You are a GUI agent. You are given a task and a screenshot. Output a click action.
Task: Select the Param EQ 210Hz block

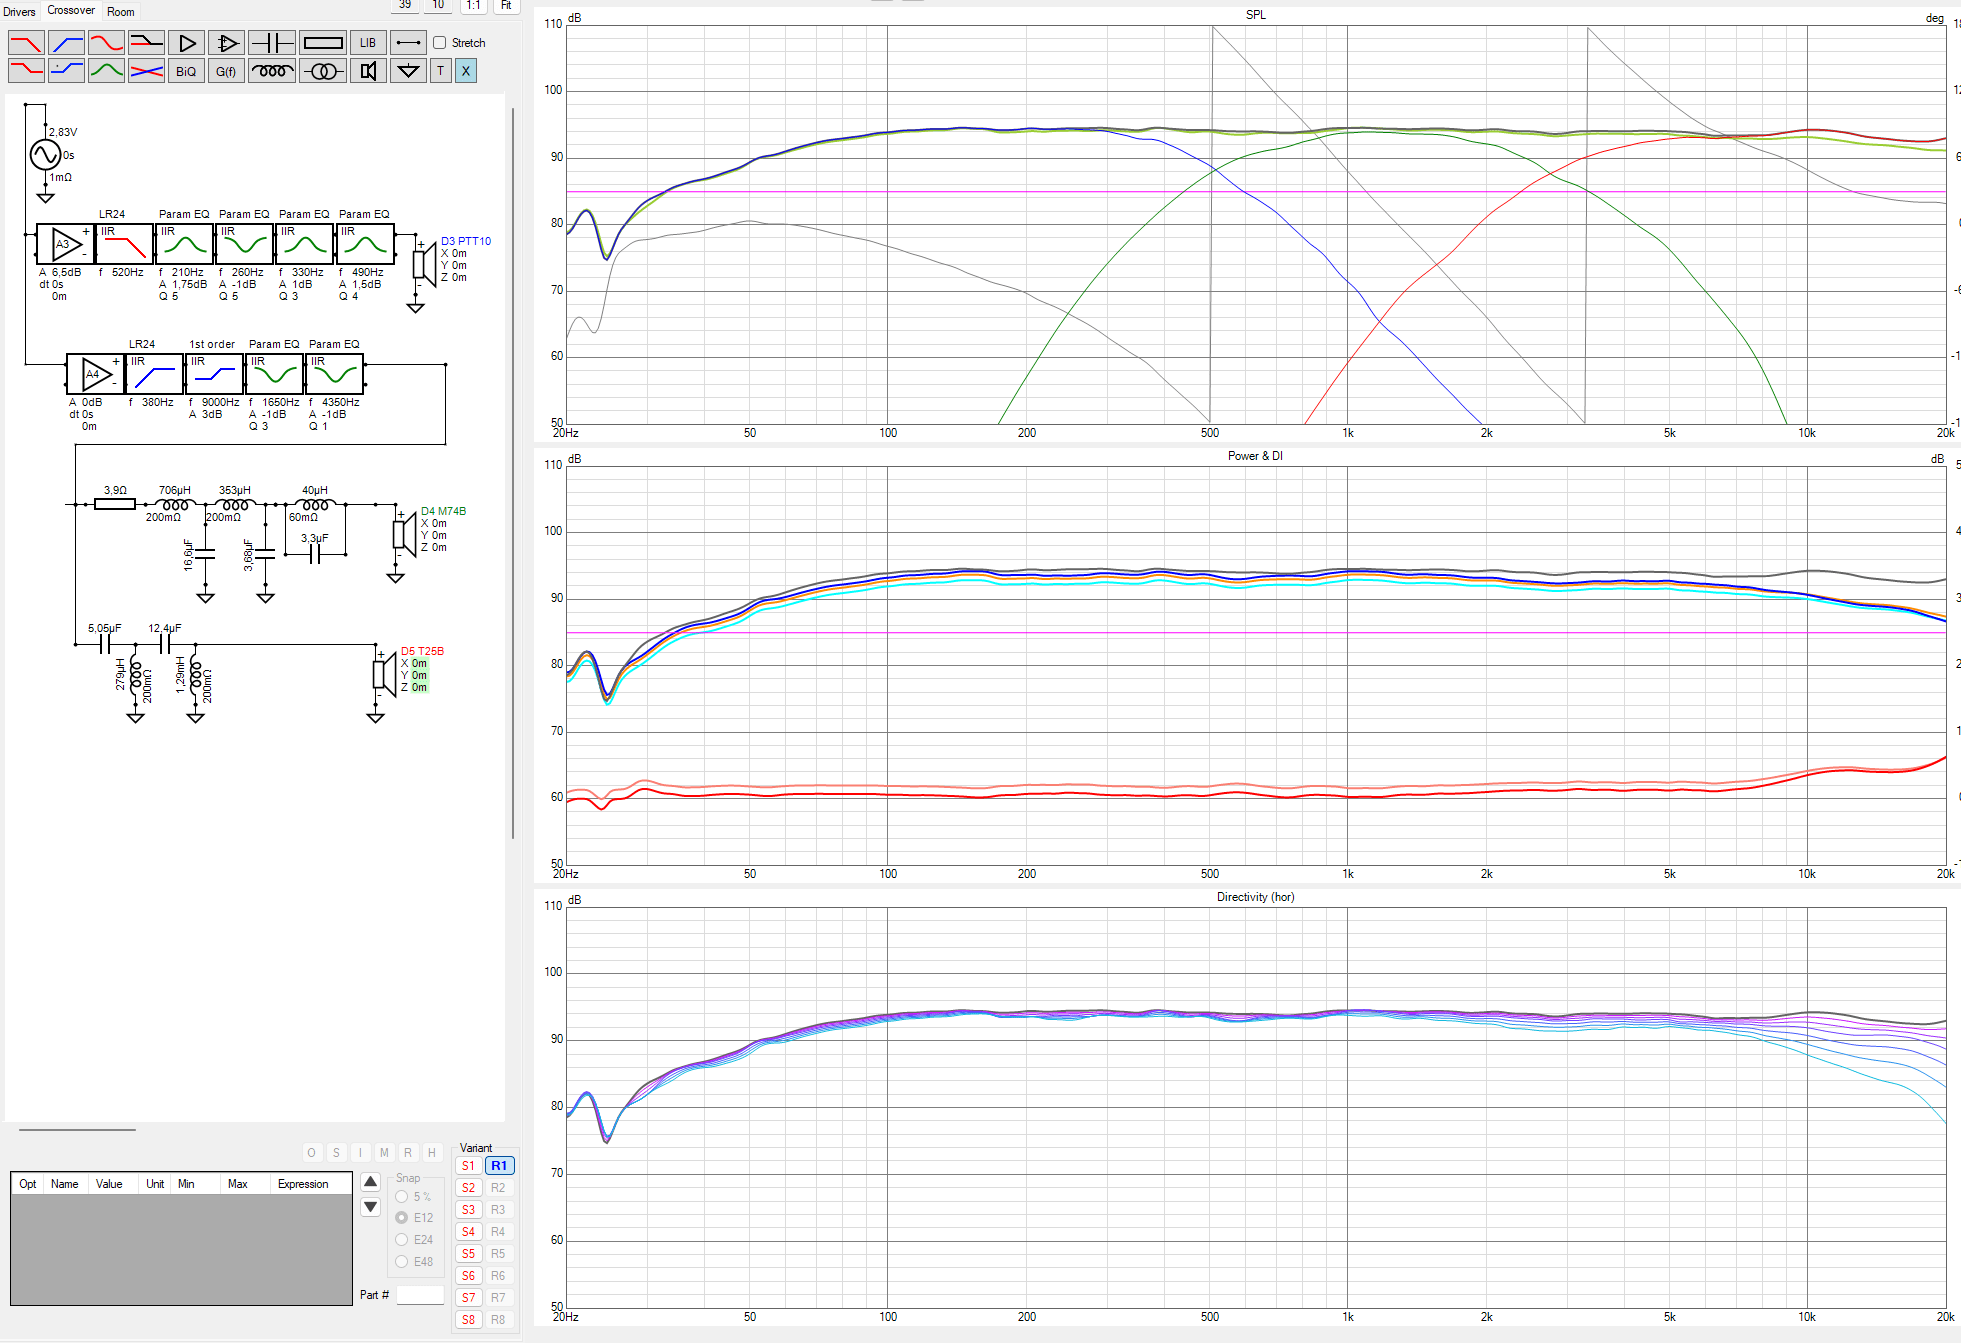tap(185, 244)
